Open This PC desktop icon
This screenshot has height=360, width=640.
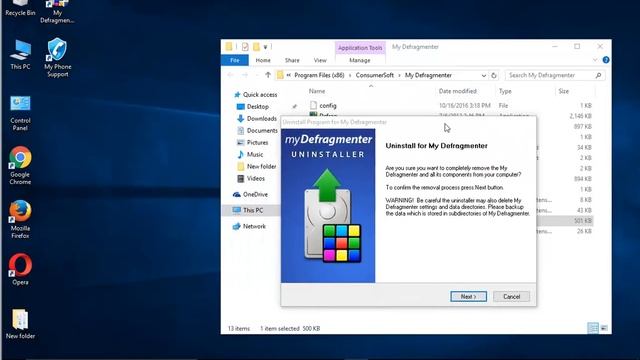coord(20,55)
